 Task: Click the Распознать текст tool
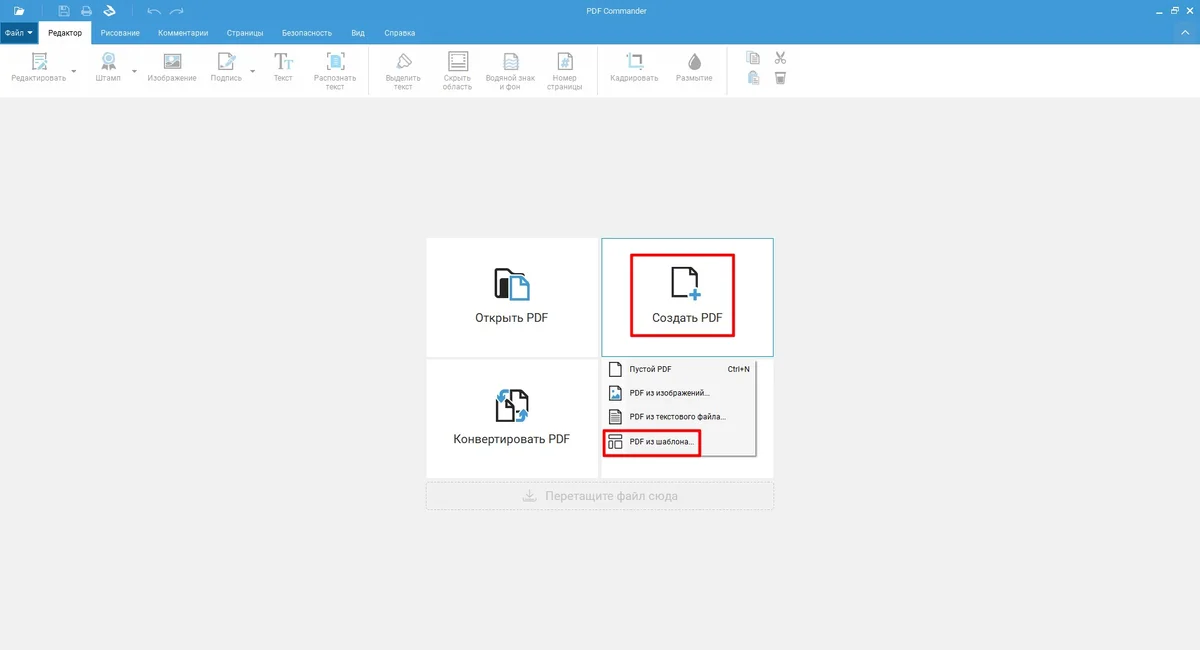click(x=335, y=71)
